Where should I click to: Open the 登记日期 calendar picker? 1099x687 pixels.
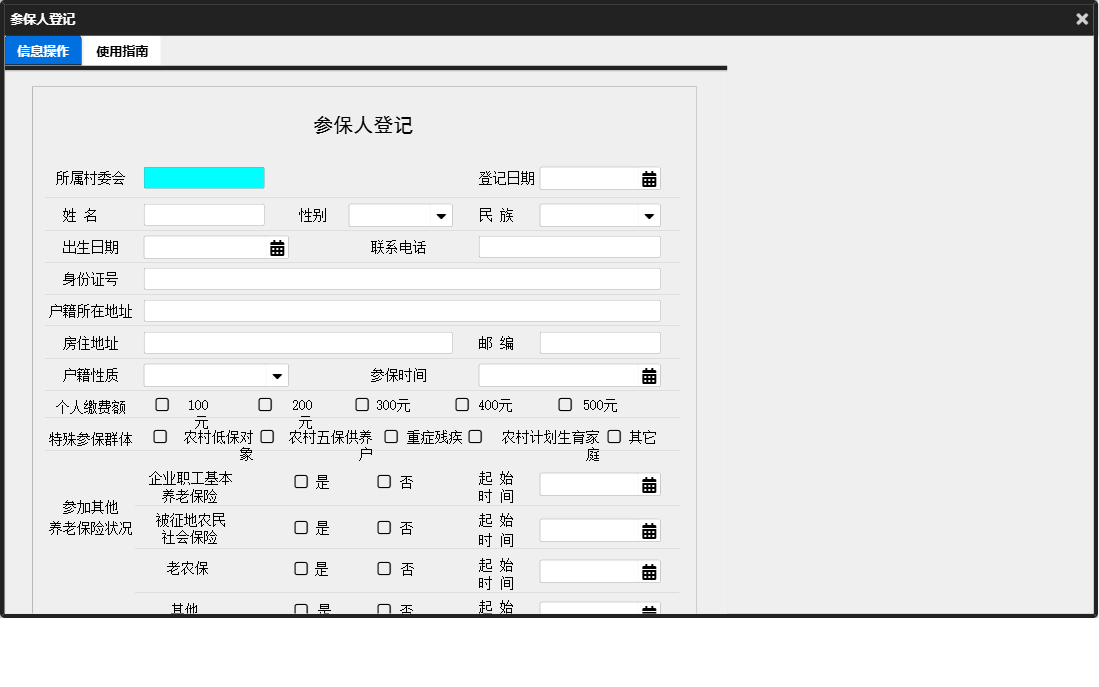tap(650, 178)
